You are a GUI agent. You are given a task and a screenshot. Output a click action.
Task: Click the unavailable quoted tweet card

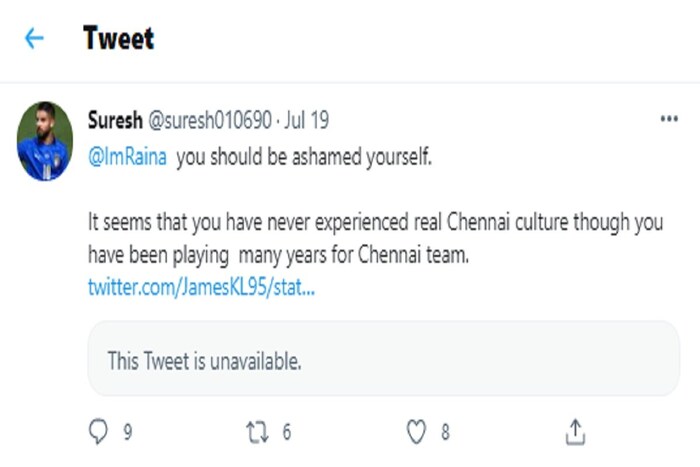tap(384, 358)
